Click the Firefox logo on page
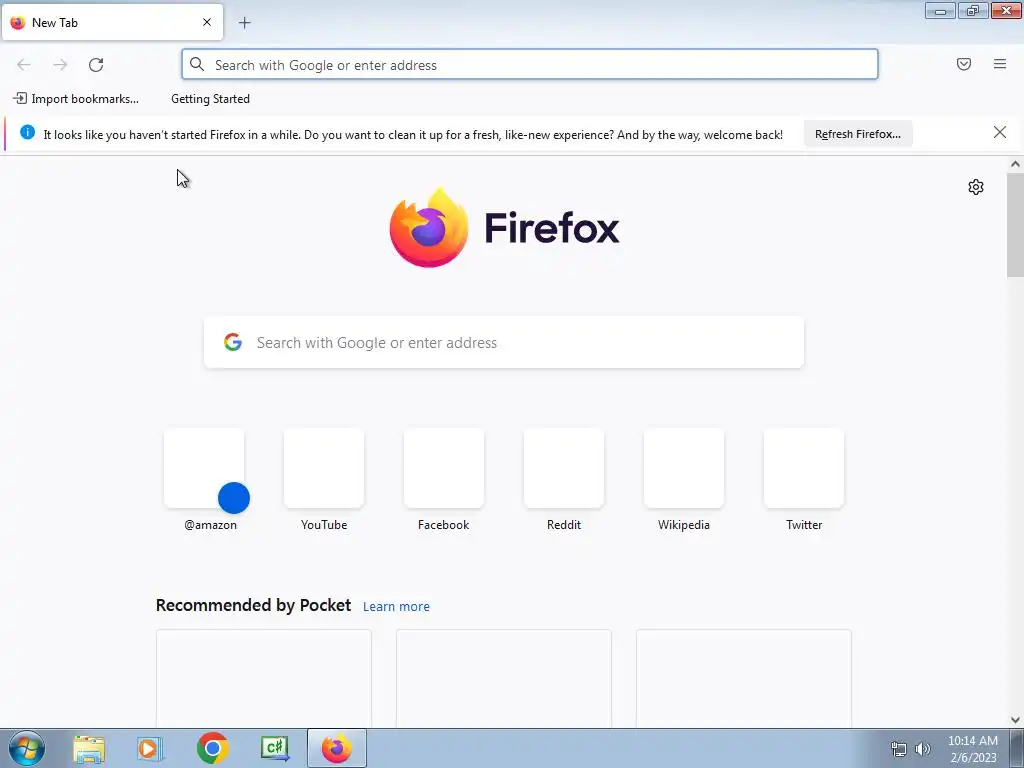 pos(504,227)
